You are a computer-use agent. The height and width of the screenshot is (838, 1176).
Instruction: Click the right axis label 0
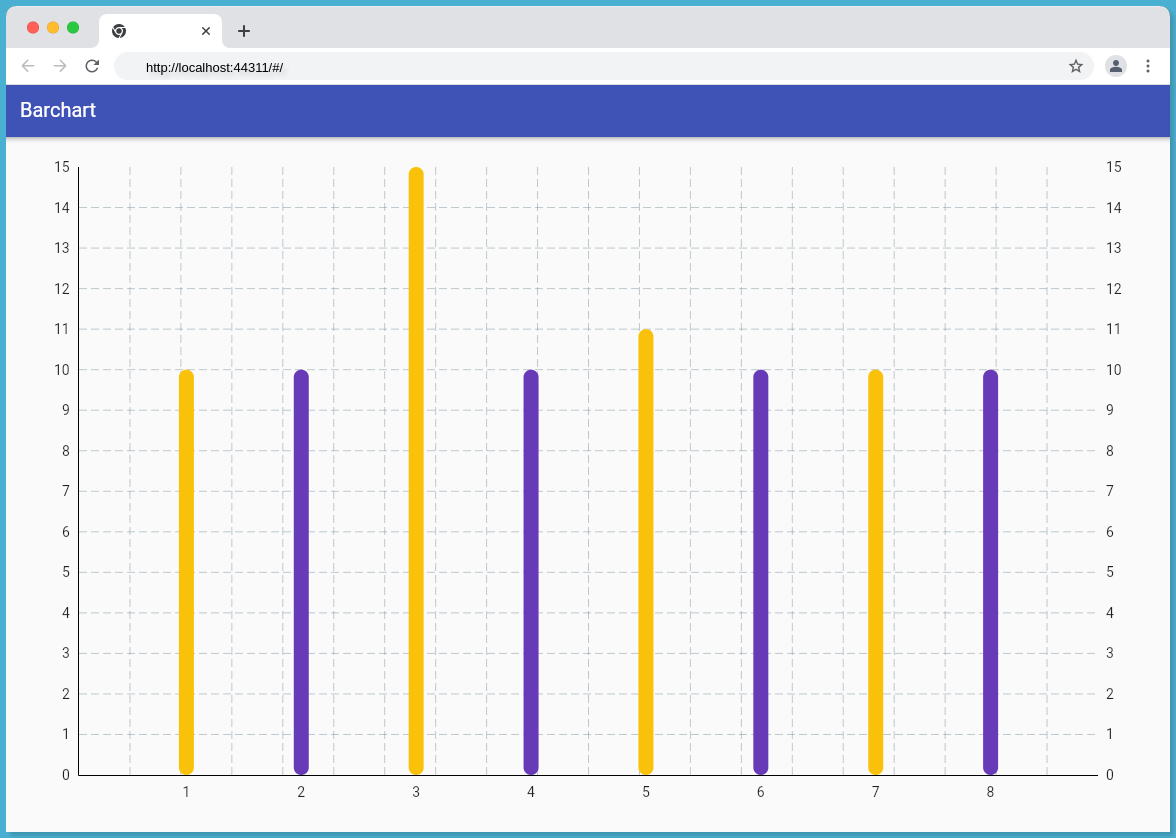[x=1109, y=774]
